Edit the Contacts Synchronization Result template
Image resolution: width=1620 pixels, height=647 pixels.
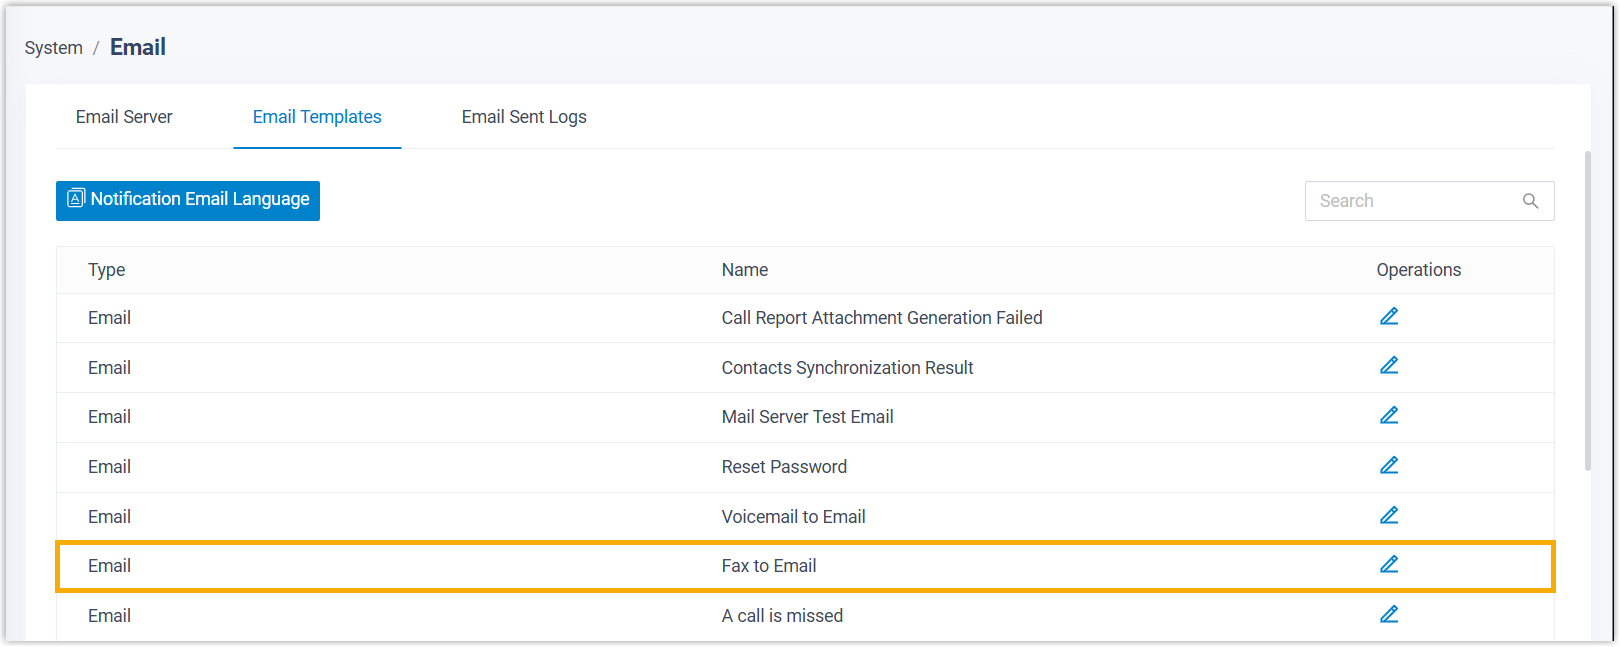coord(1389,366)
